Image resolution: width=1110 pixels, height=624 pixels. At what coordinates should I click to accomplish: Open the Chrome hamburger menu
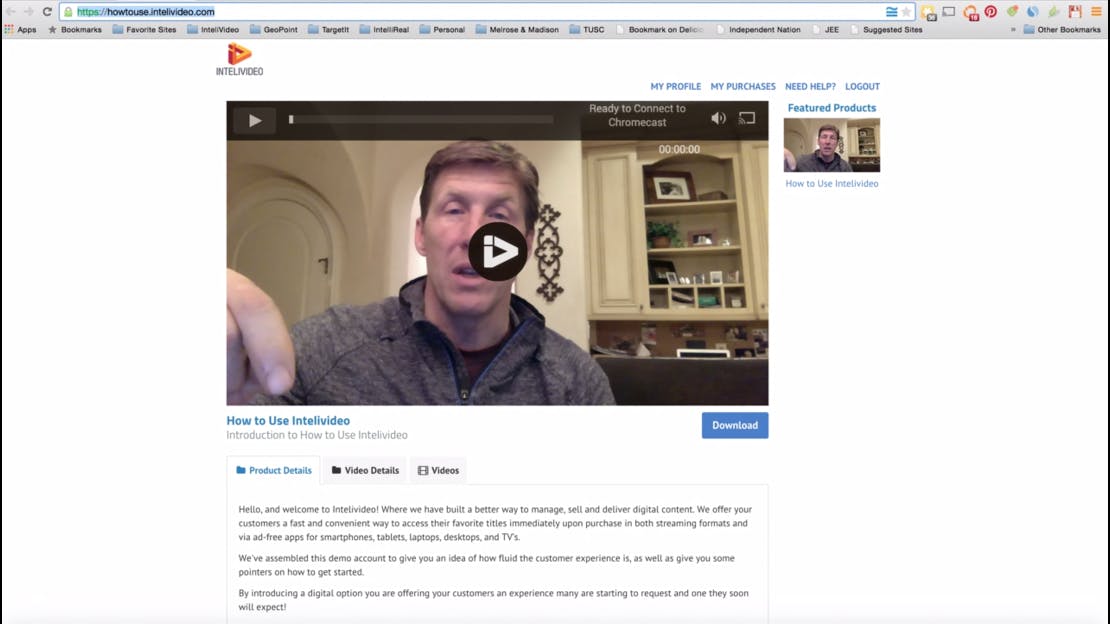[x=1097, y=11]
